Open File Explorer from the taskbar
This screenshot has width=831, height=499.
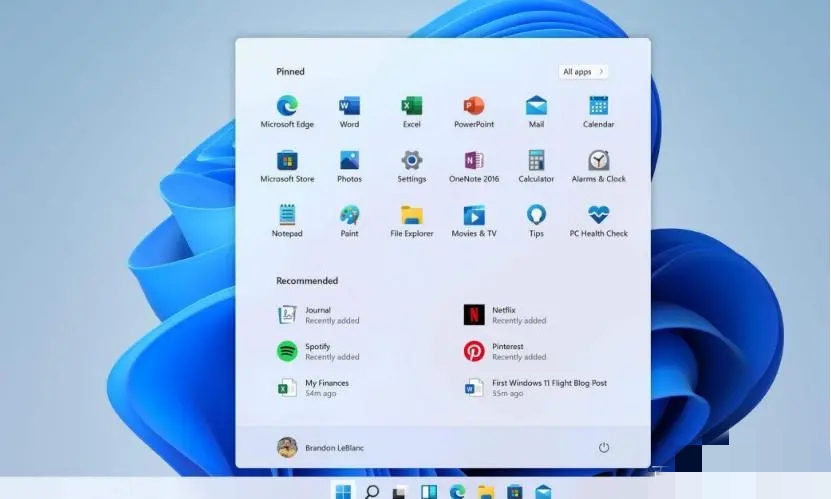(x=486, y=492)
